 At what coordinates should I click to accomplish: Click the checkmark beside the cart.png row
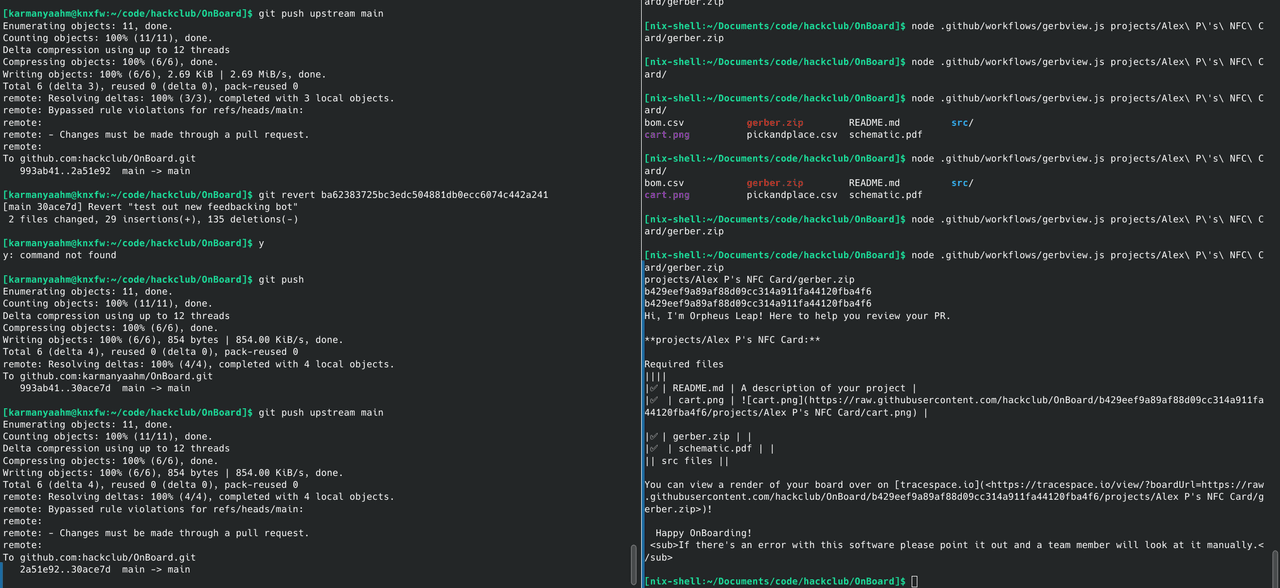coord(653,400)
